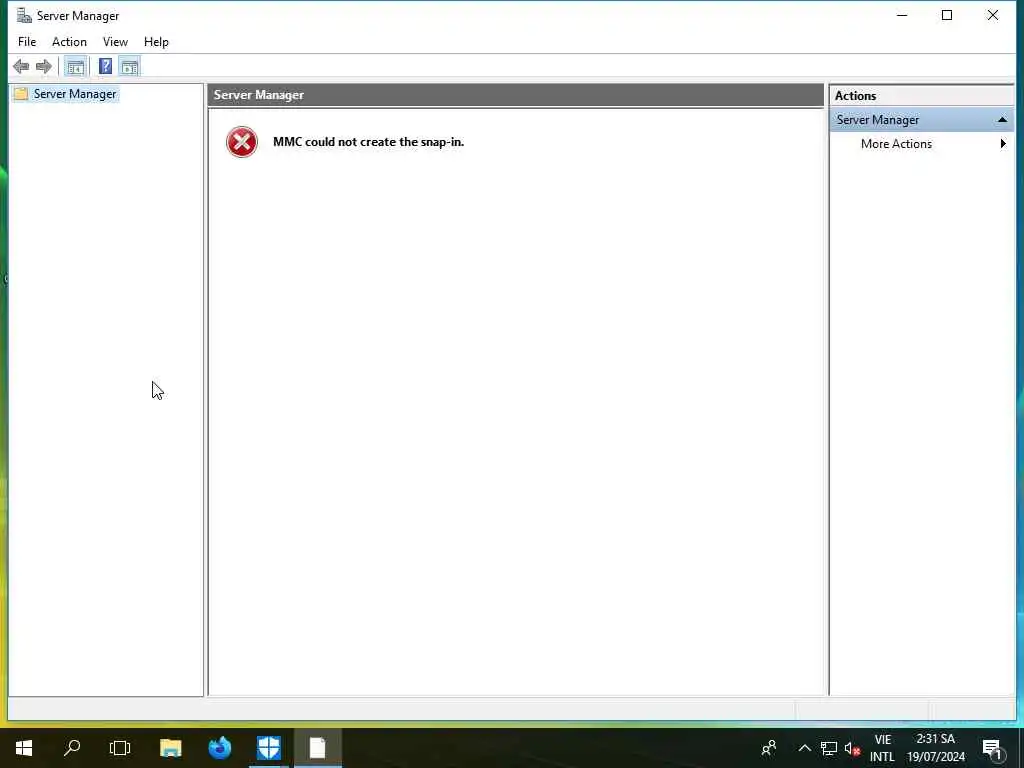Collapse the Server Manager section in Actions pane

[1002, 120]
